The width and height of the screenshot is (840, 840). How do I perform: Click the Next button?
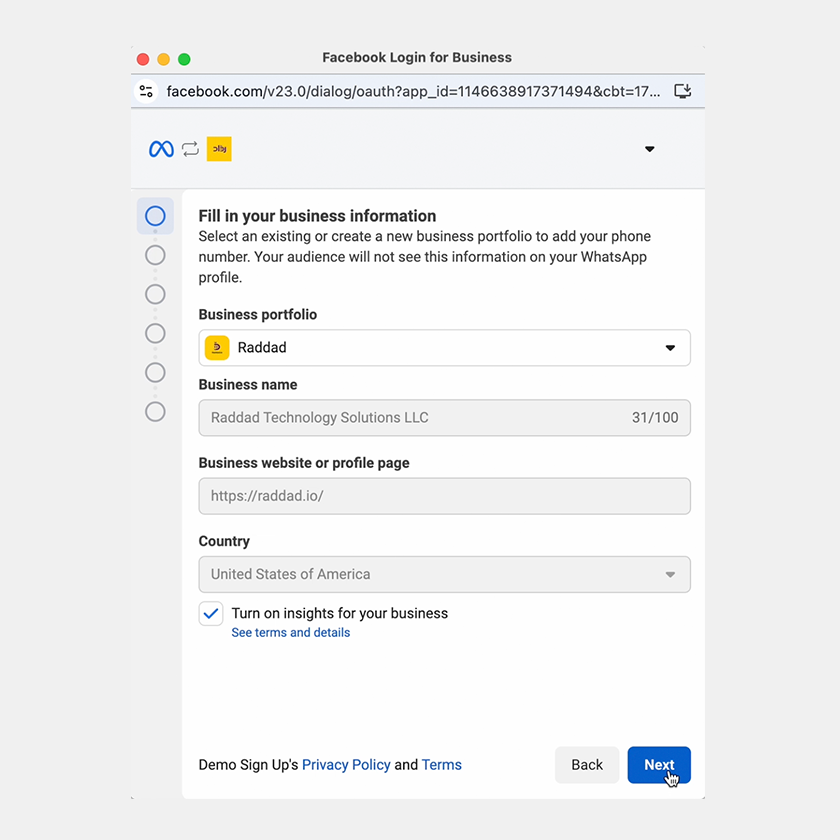[659, 765]
